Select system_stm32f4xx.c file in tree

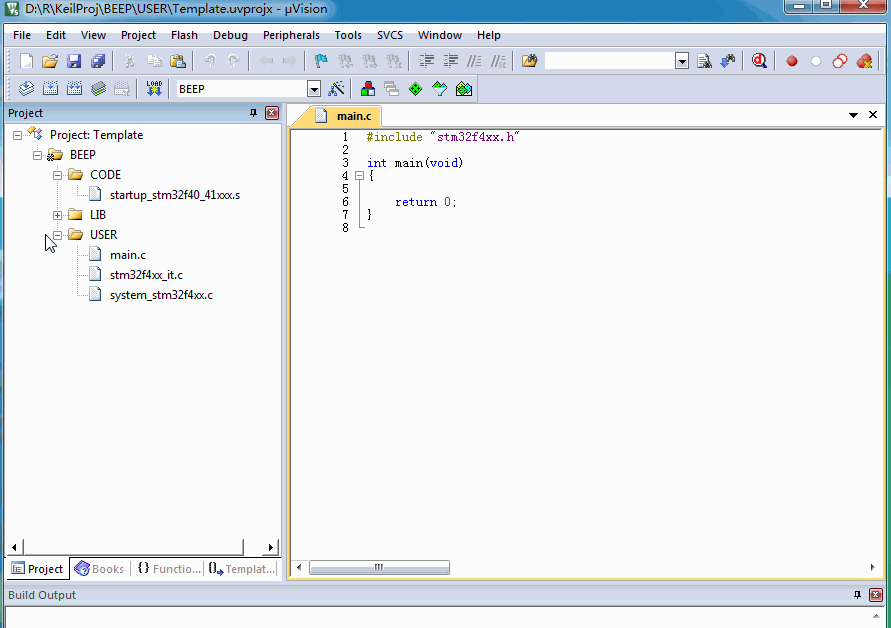pyautogui.click(x=161, y=295)
